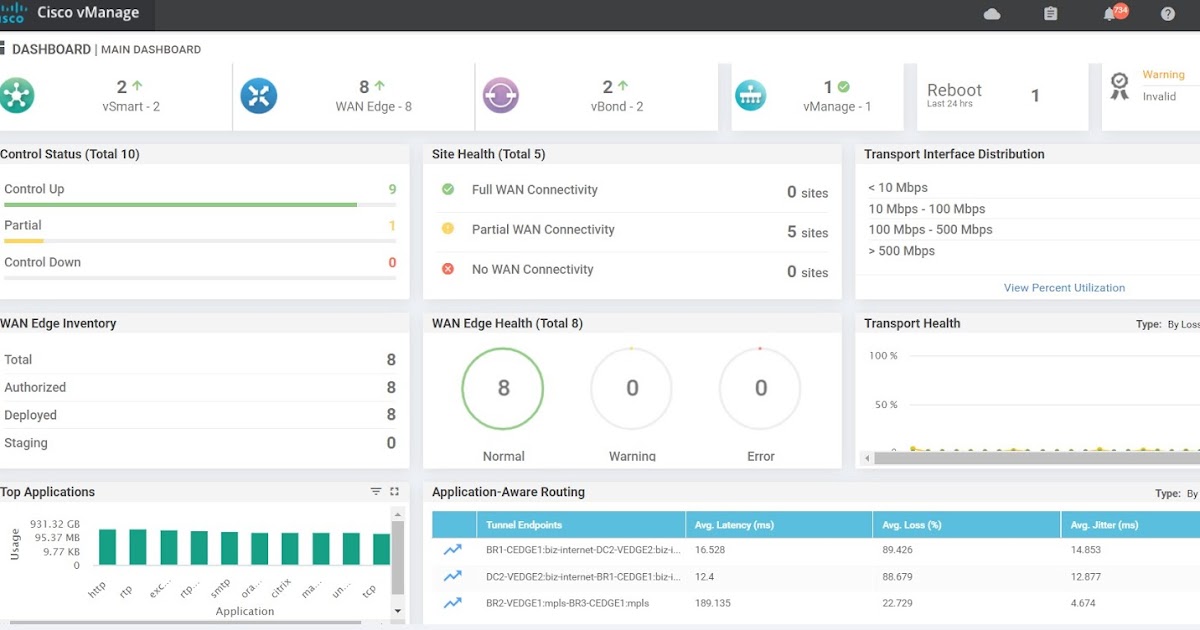Click the WAN Edge icon showing 8 devices

259,95
